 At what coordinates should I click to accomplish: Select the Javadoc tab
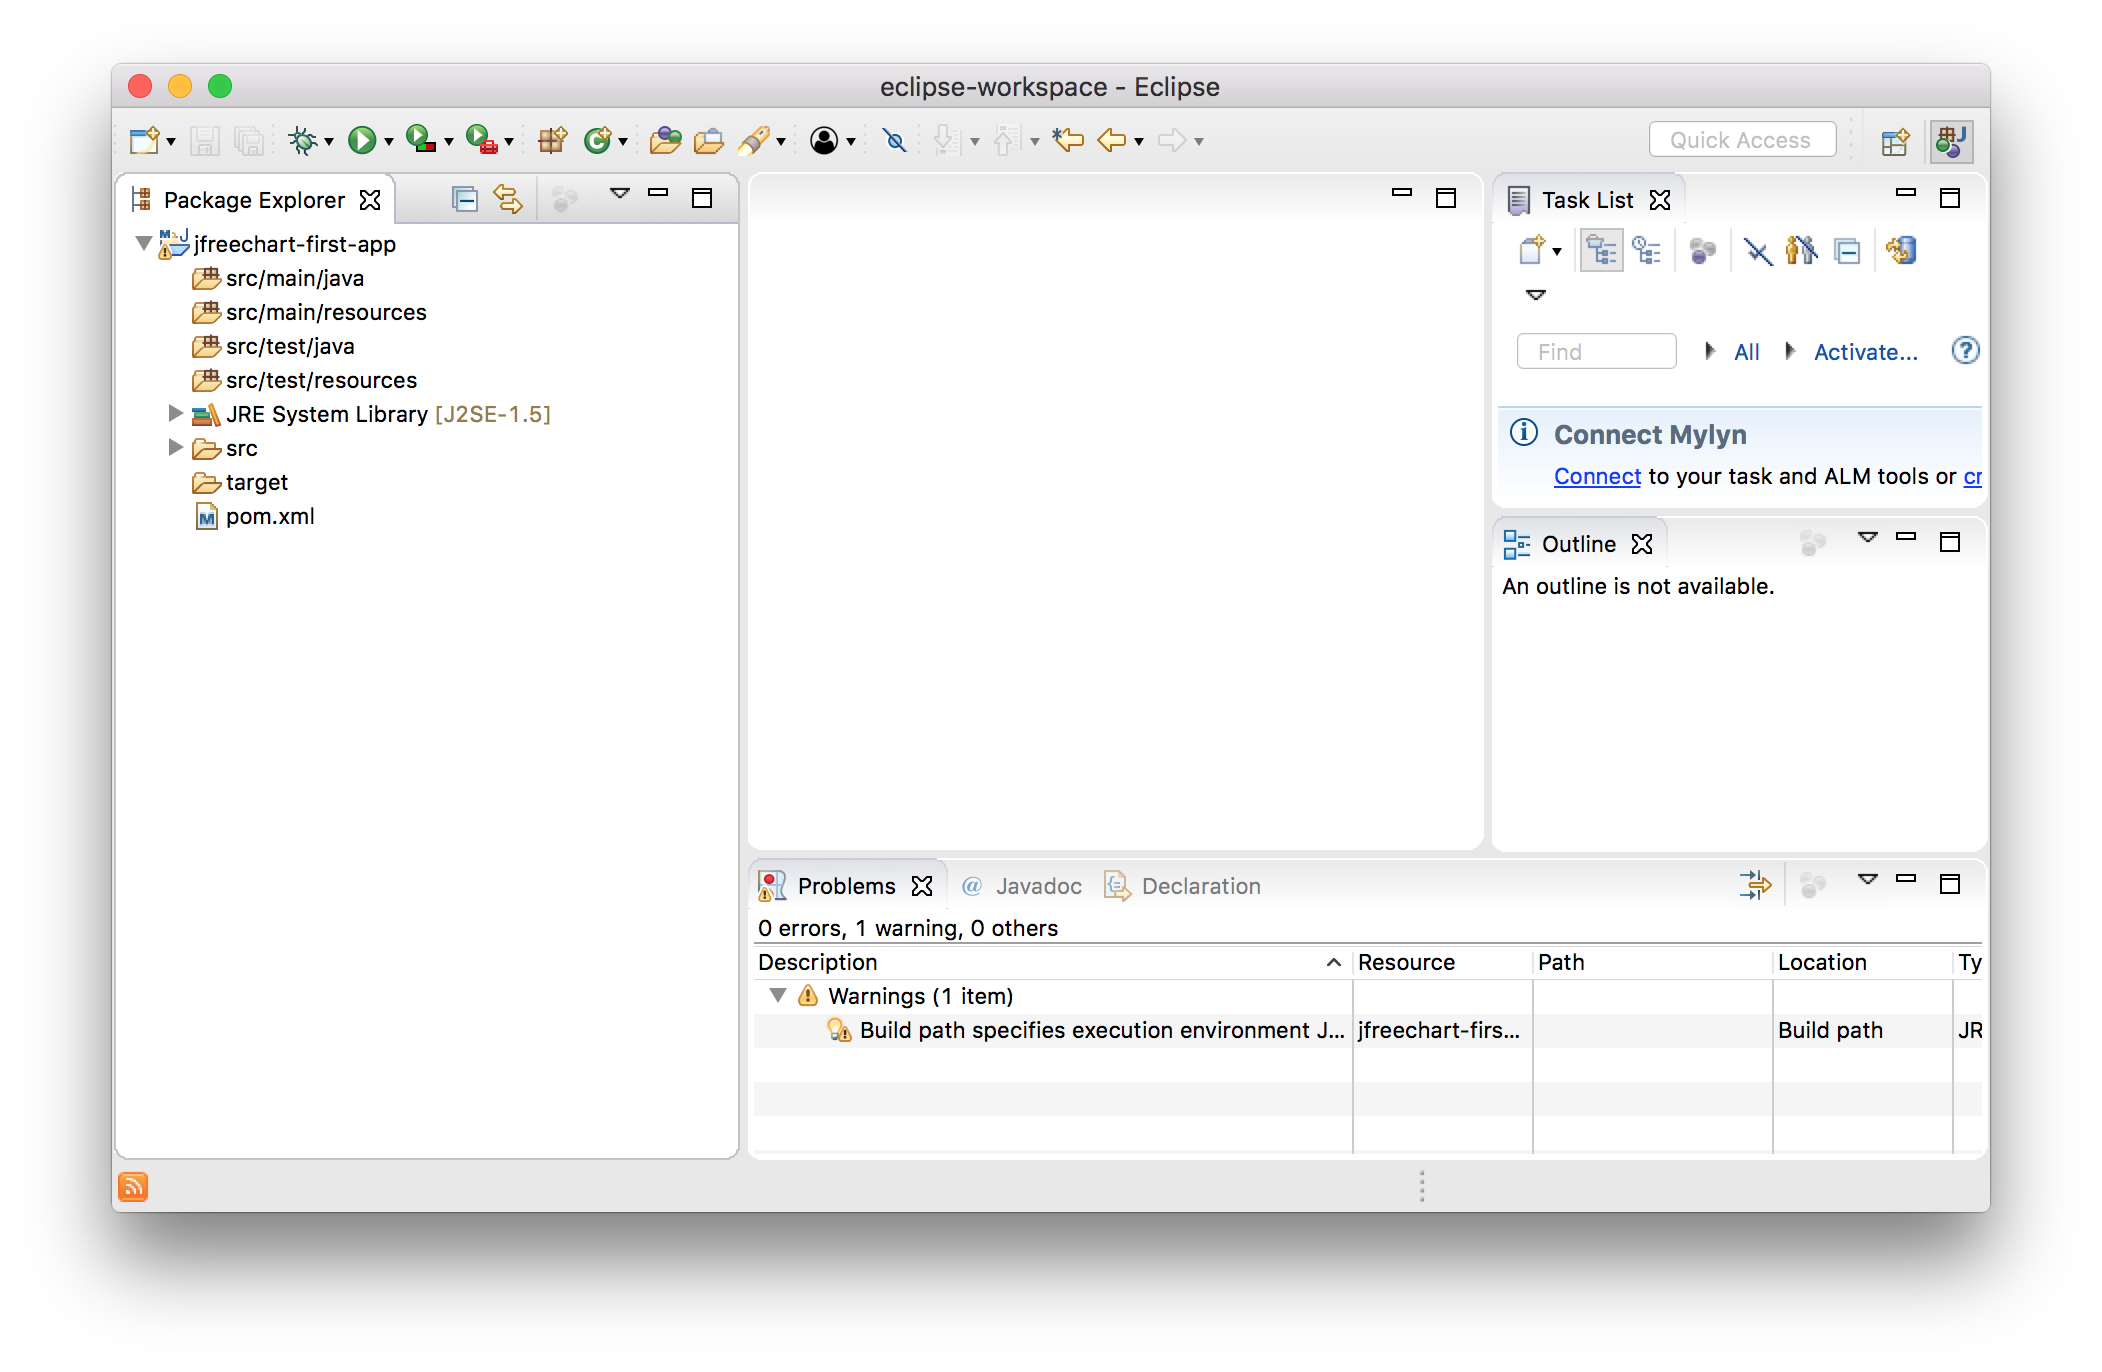(x=1017, y=885)
